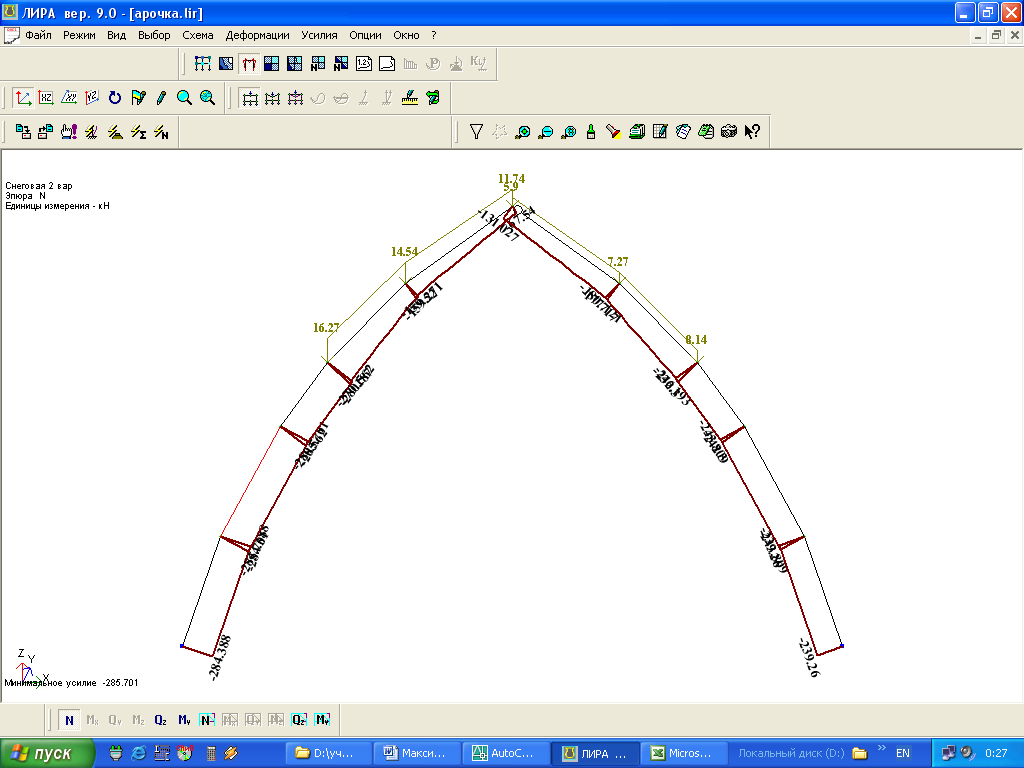Screen dimensions: 1024x768
Task: Click the rotate scheme icon
Action: [115, 98]
